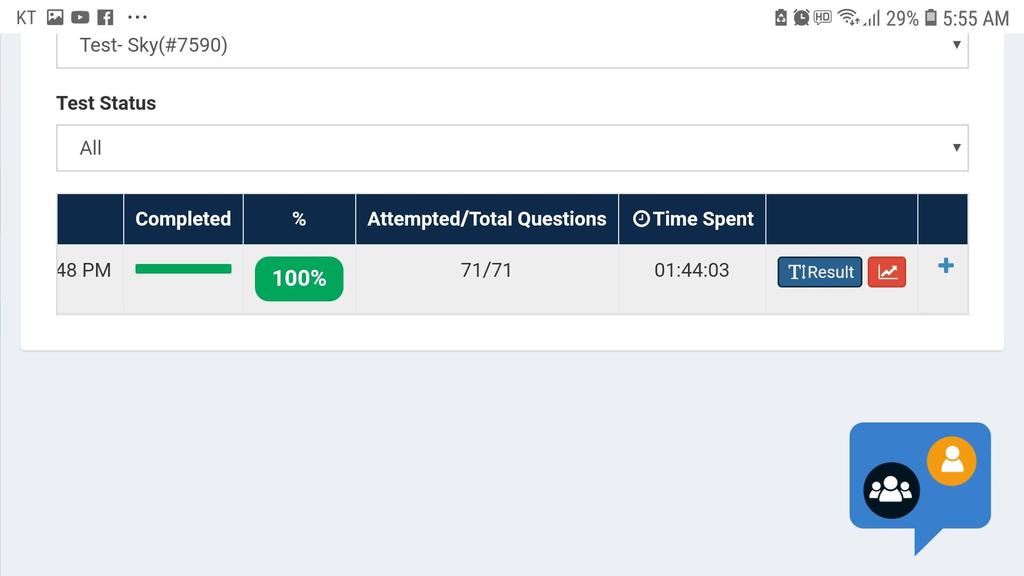
Task: Open the red performance chart icon
Action: click(x=886, y=272)
